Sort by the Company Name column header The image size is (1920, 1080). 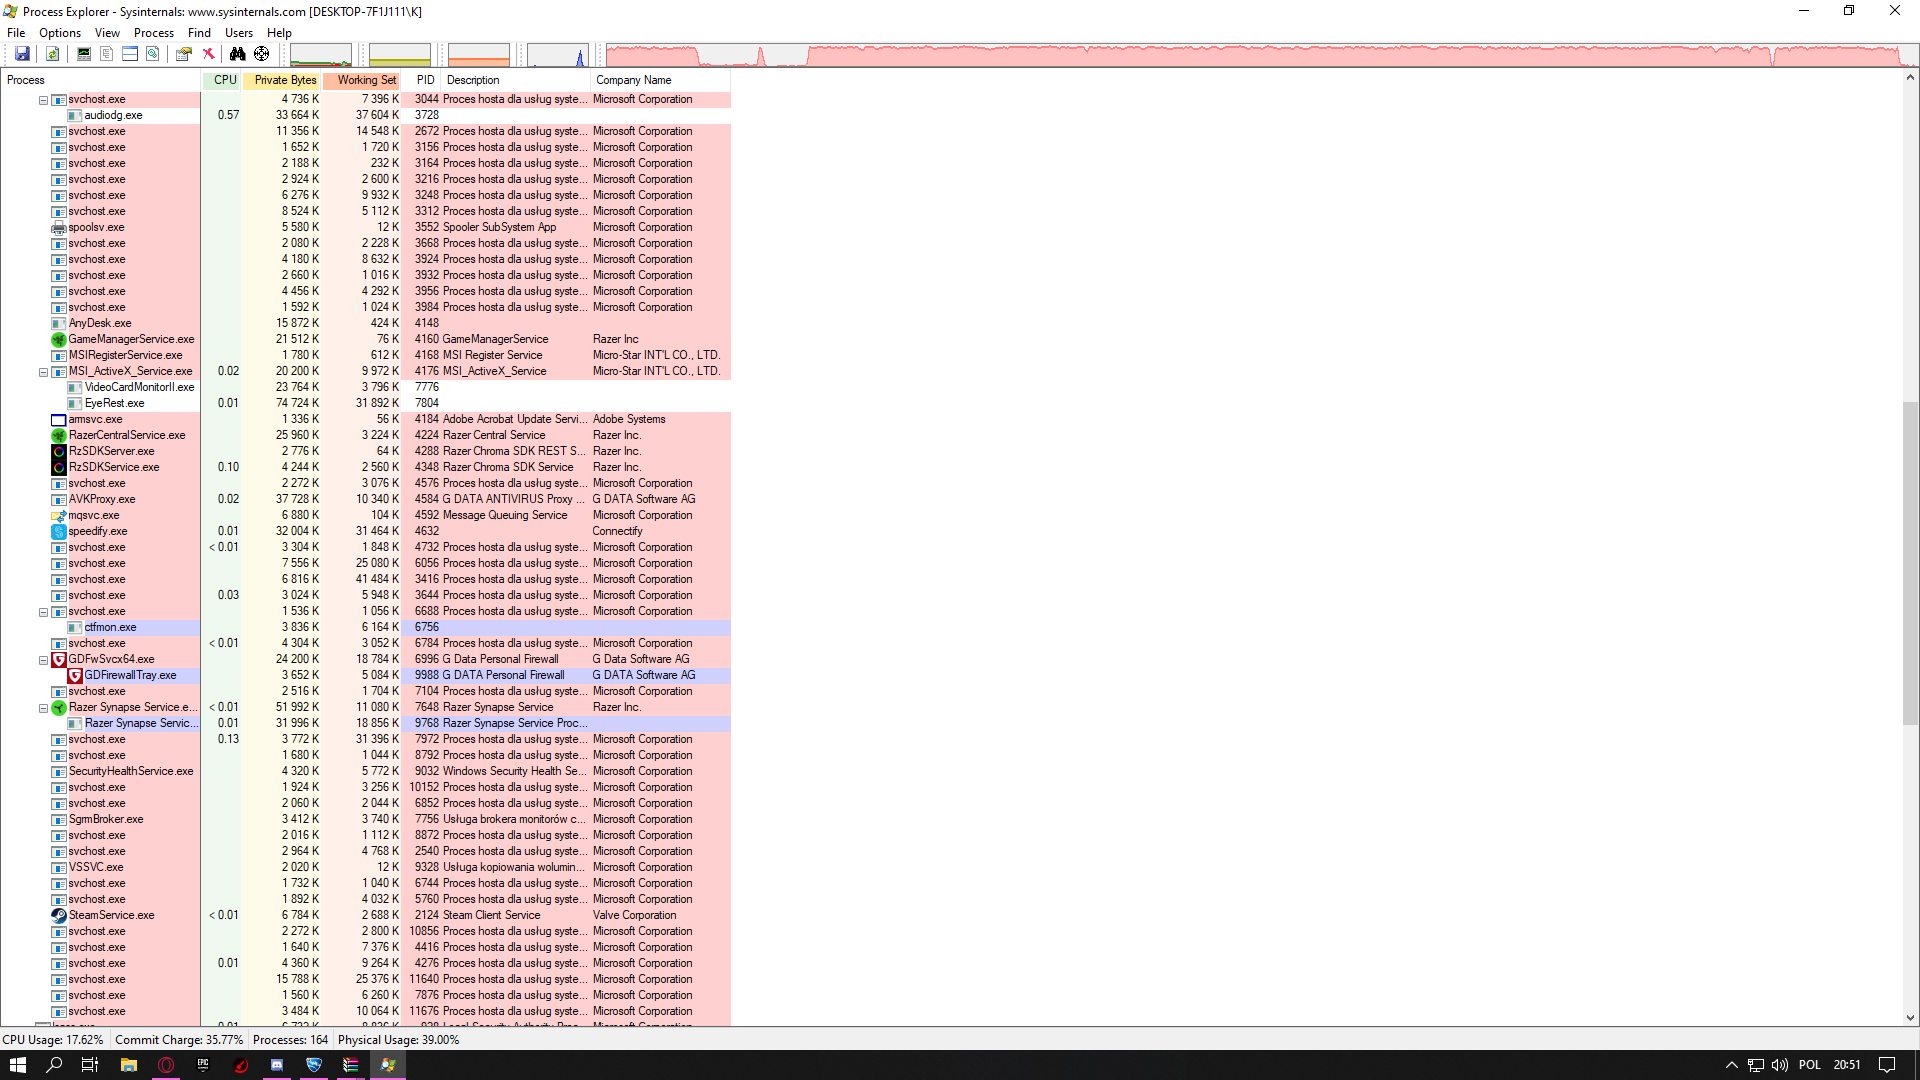(660, 80)
